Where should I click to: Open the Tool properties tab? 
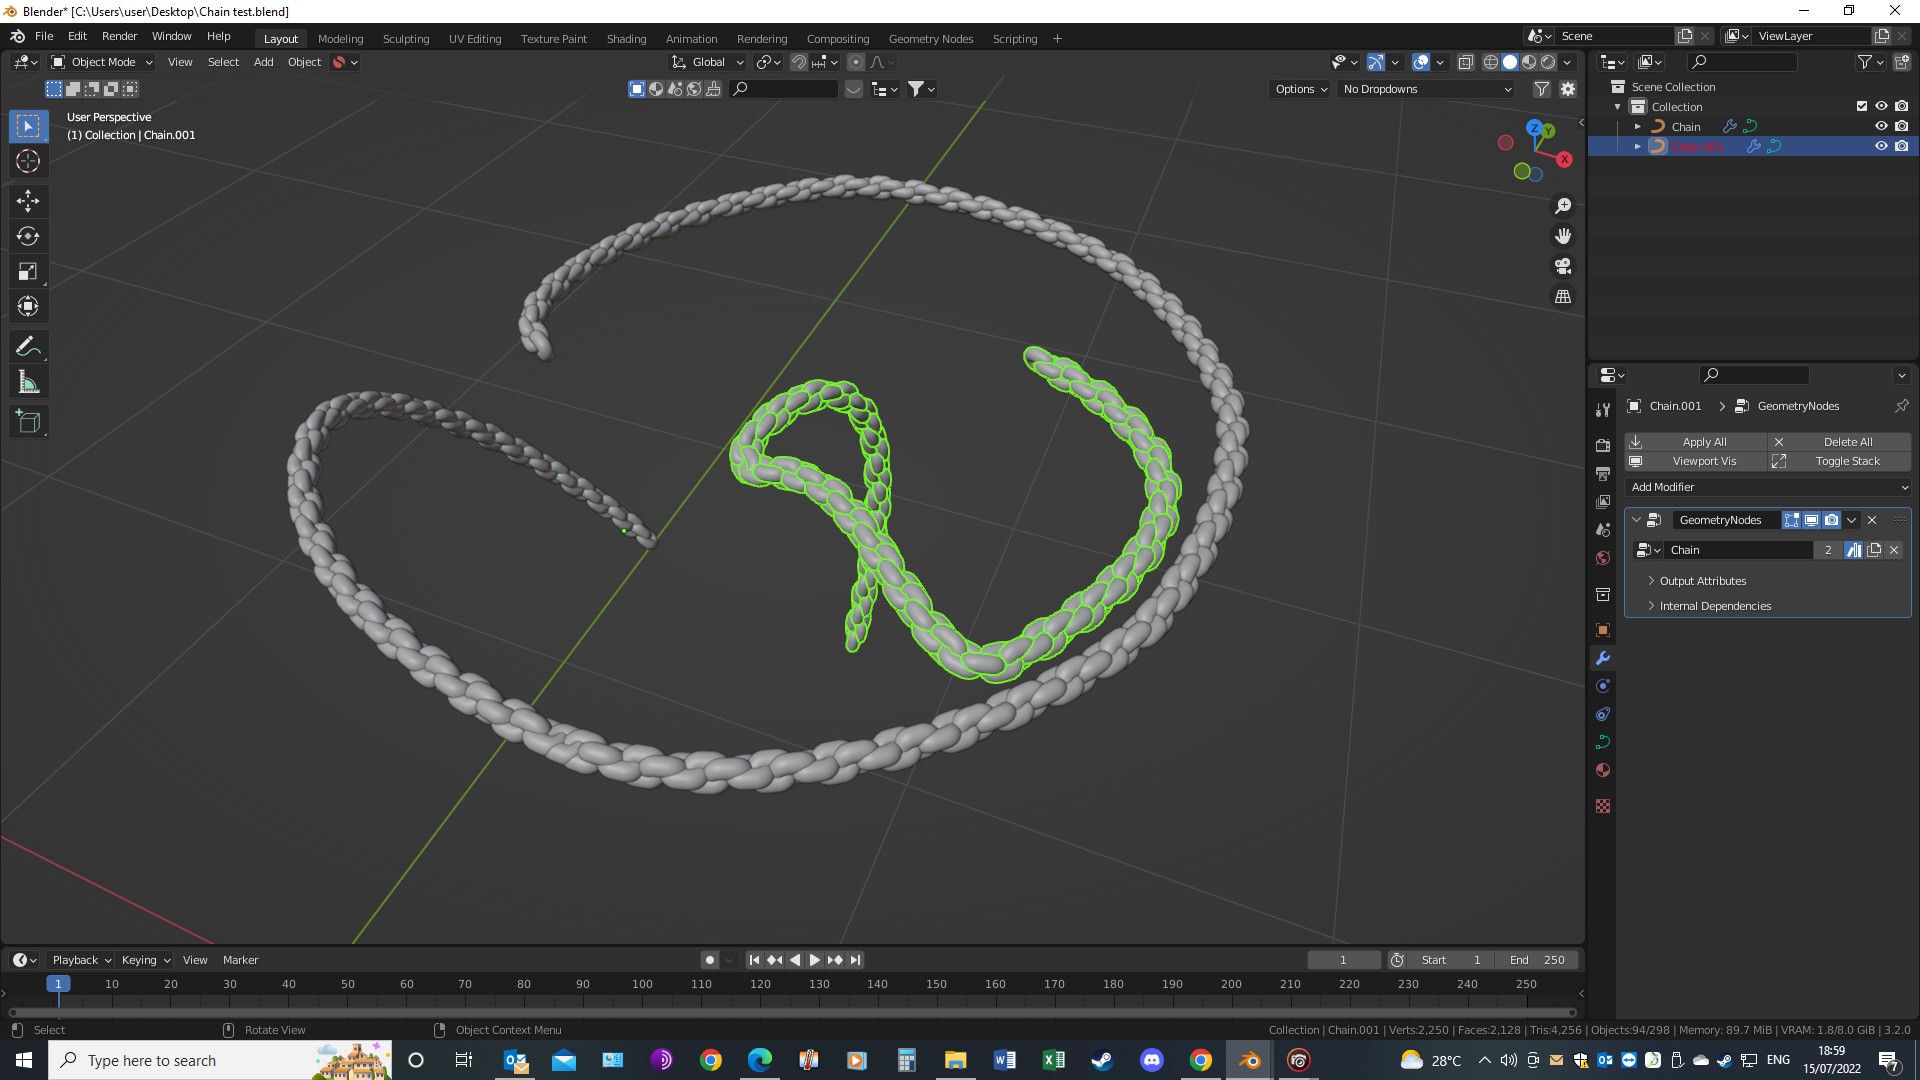point(1603,409)
